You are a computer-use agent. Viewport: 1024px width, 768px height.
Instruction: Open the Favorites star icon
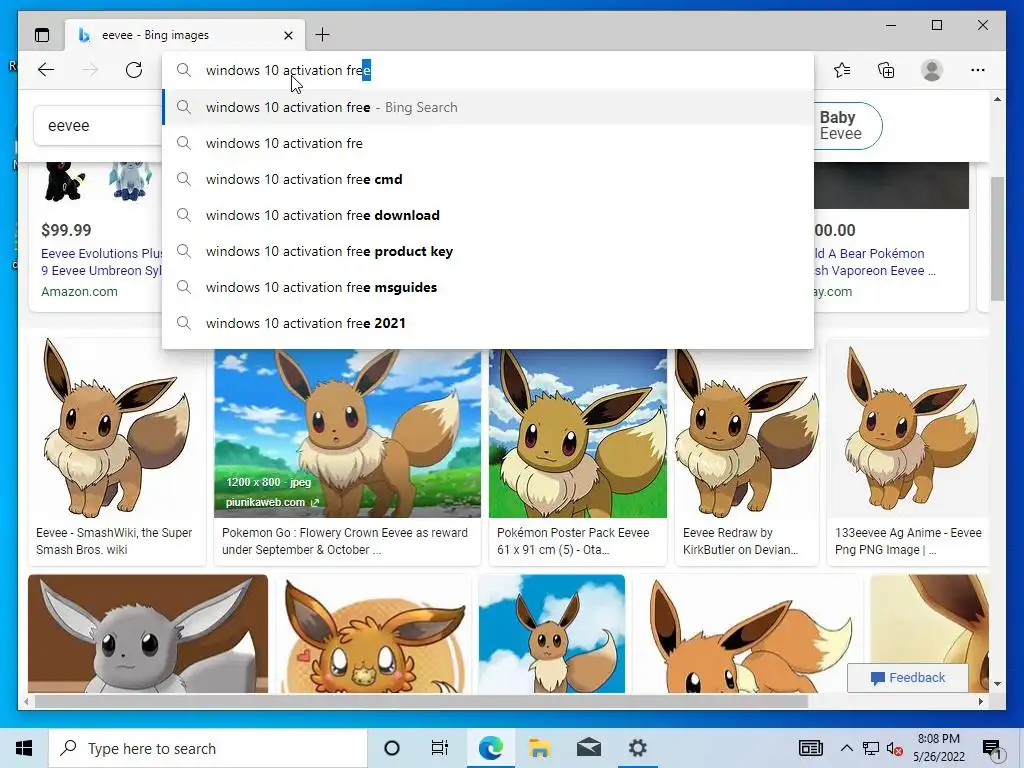[x=842, y=70]
